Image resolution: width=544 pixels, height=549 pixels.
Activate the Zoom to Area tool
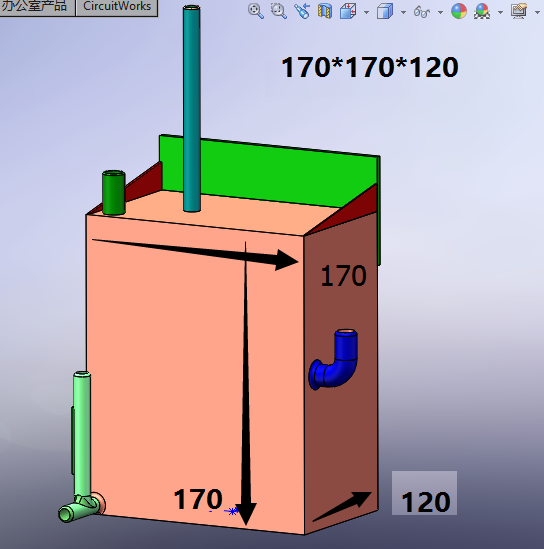click(x=279, y=11)
